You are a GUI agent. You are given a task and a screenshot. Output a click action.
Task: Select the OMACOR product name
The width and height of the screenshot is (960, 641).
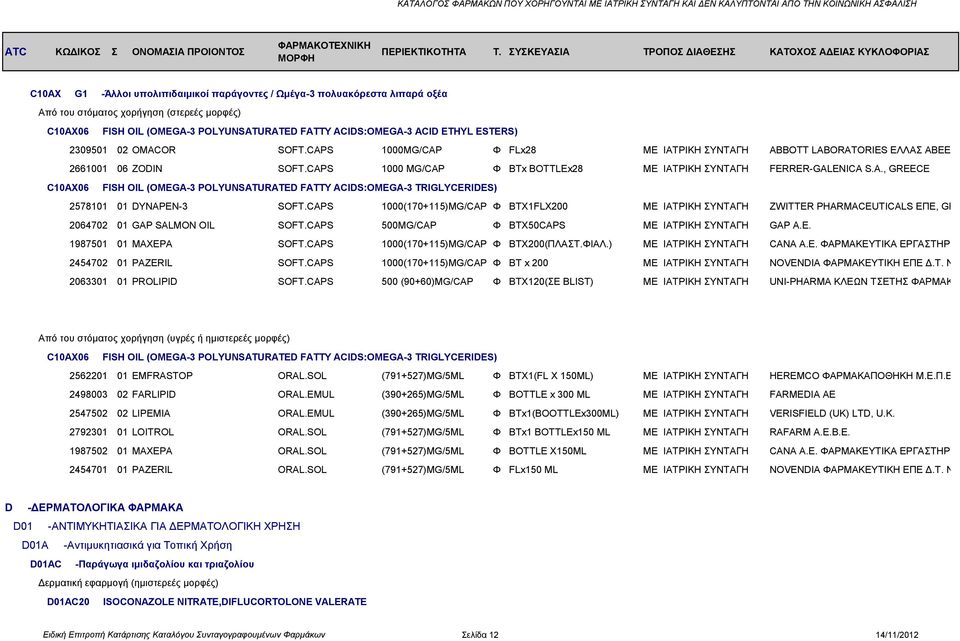click(154, 150)
